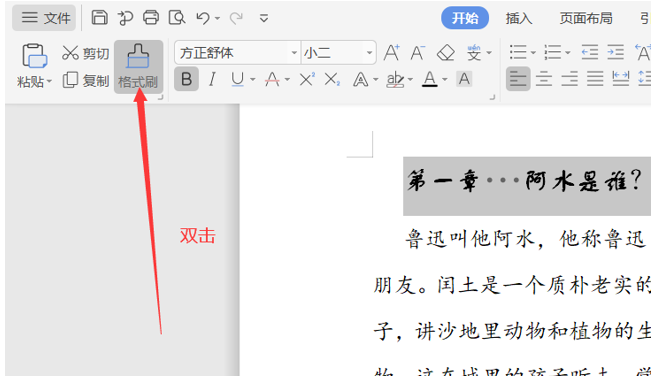Click the heading 第一章…阿水是谁?
This screenshot has height=376, width=652.
[524, 182]
